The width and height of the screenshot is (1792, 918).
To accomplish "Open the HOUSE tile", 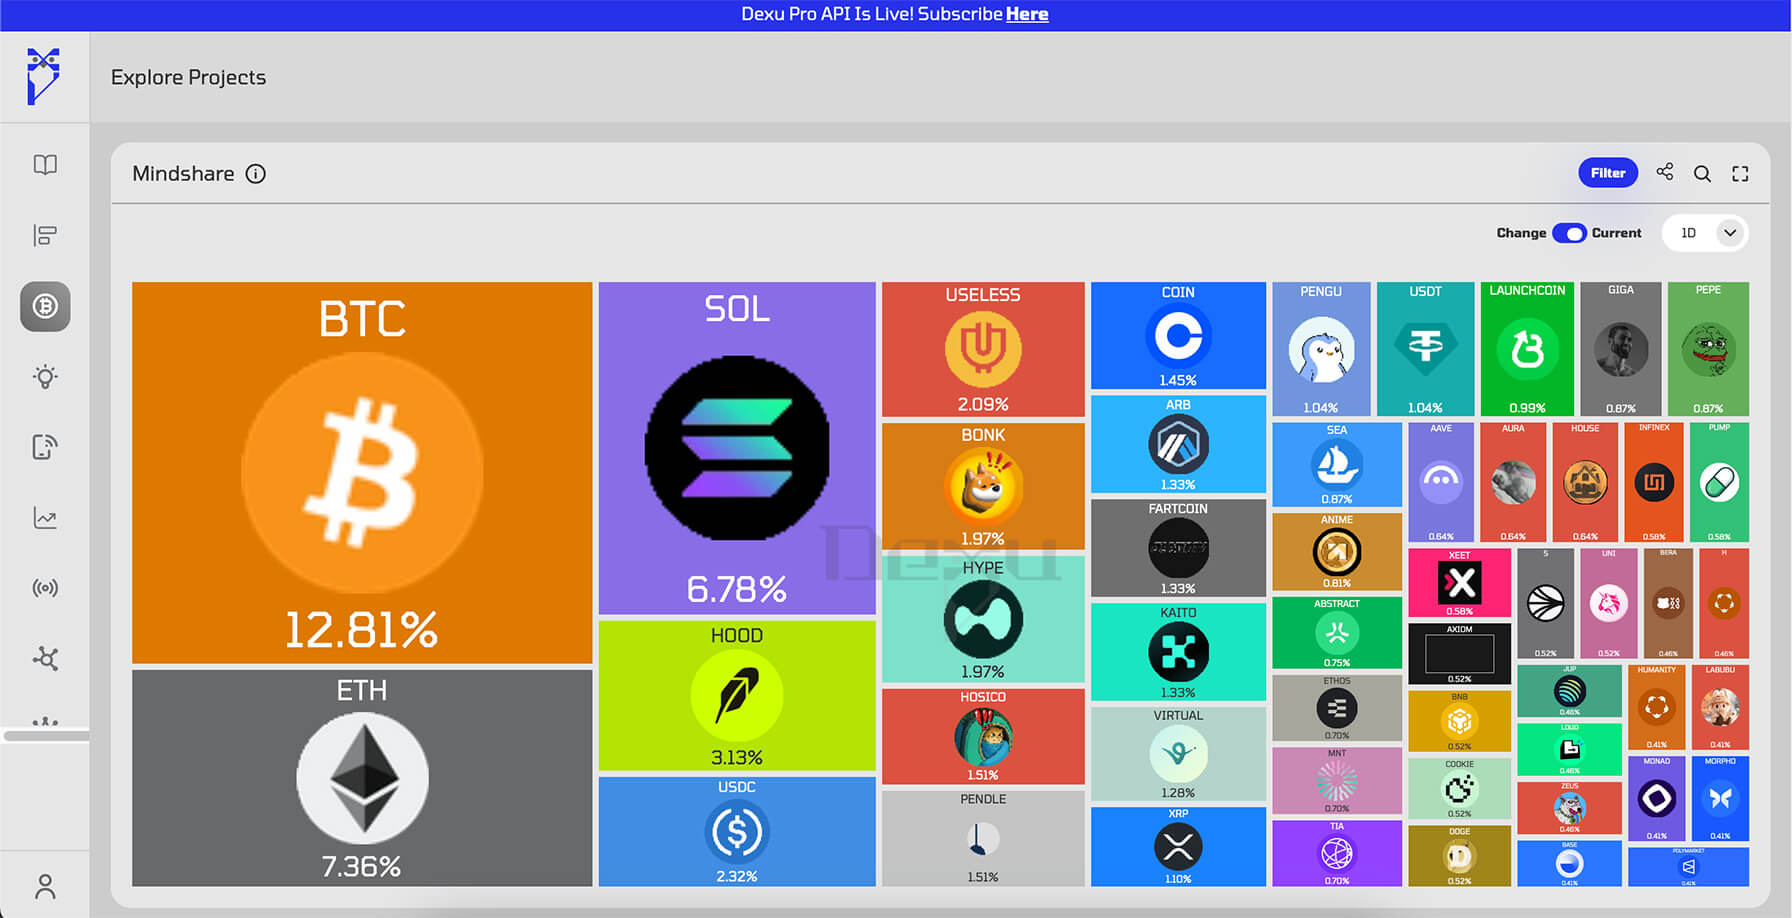I will 1585,482.
